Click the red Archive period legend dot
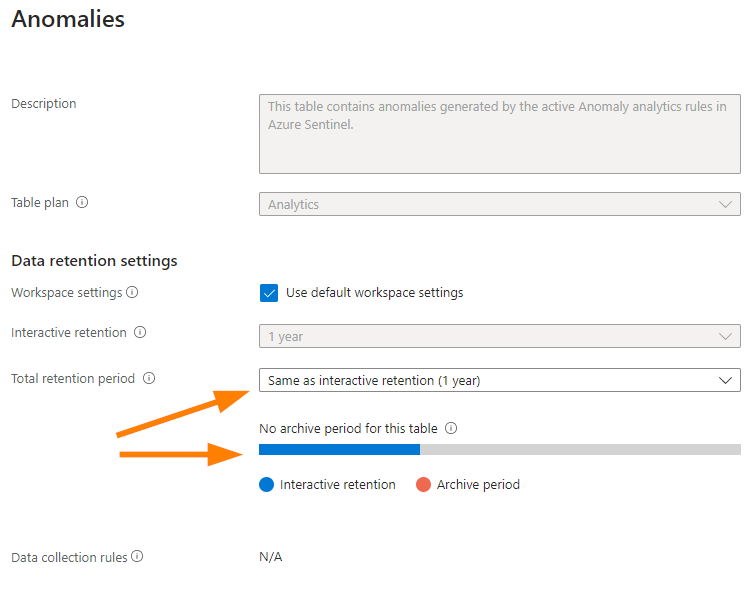 tap(423, 484)
